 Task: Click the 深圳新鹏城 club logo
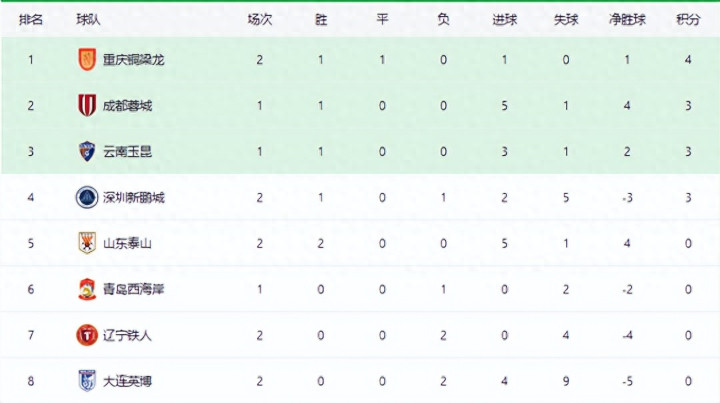(x=87, y=197)
